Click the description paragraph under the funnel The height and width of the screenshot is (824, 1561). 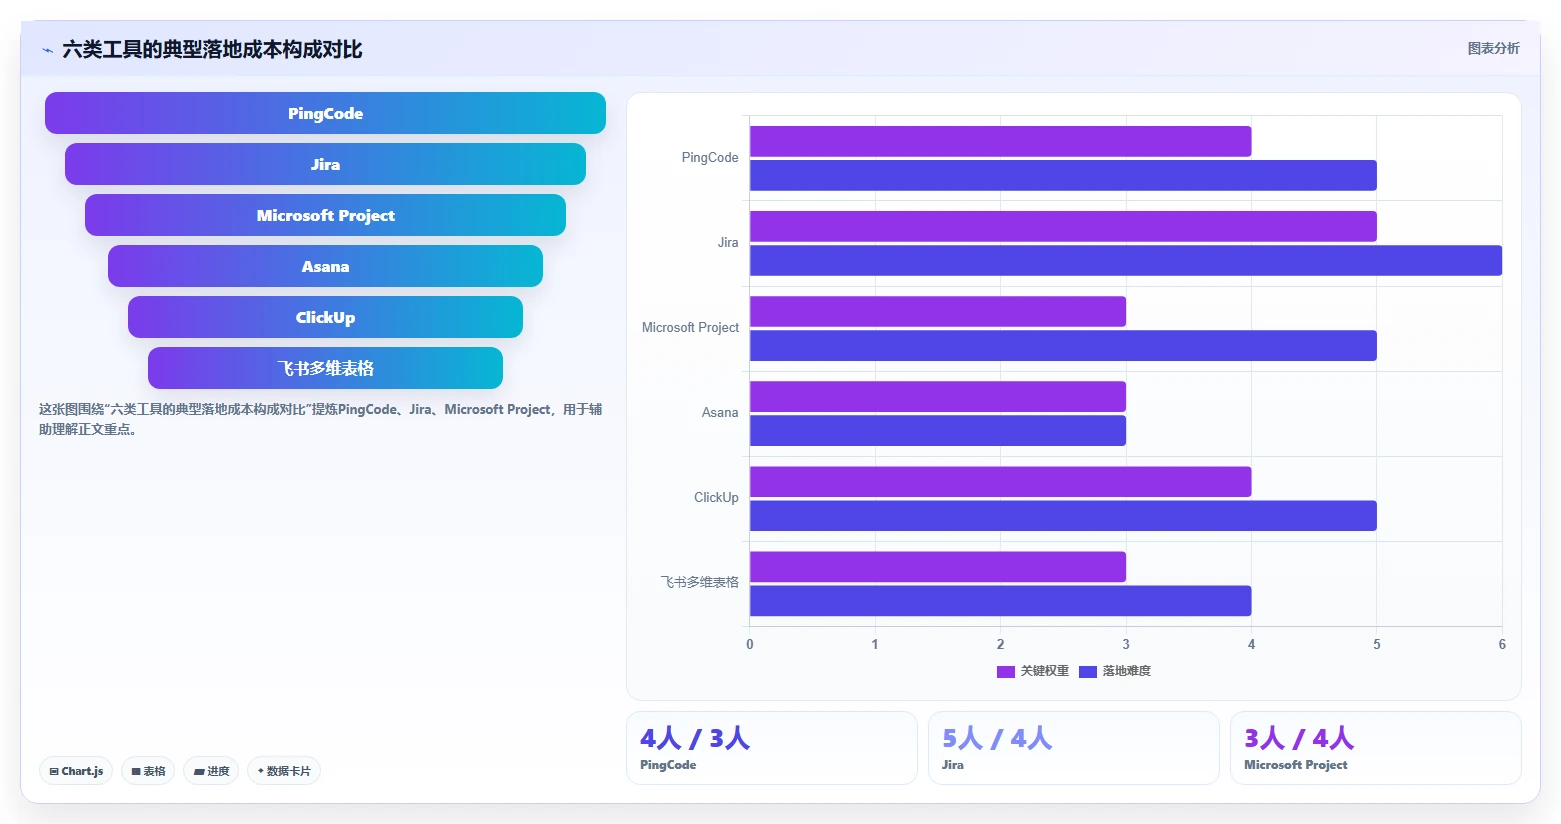pos(320,419)
